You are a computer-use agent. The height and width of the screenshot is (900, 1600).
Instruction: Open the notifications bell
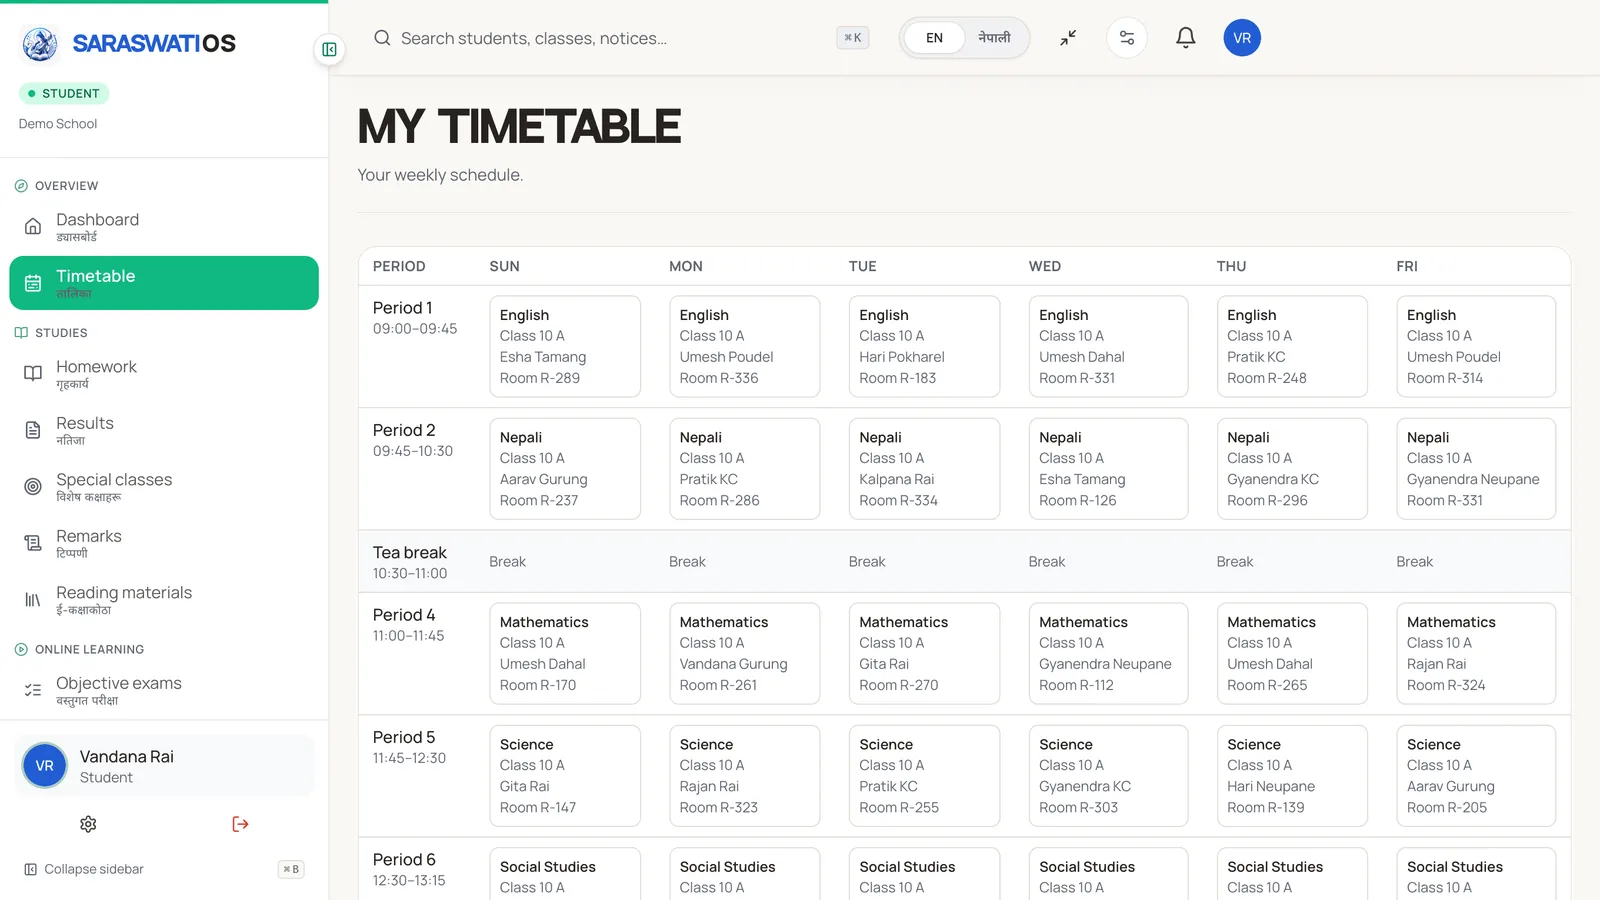[1185, 38]
